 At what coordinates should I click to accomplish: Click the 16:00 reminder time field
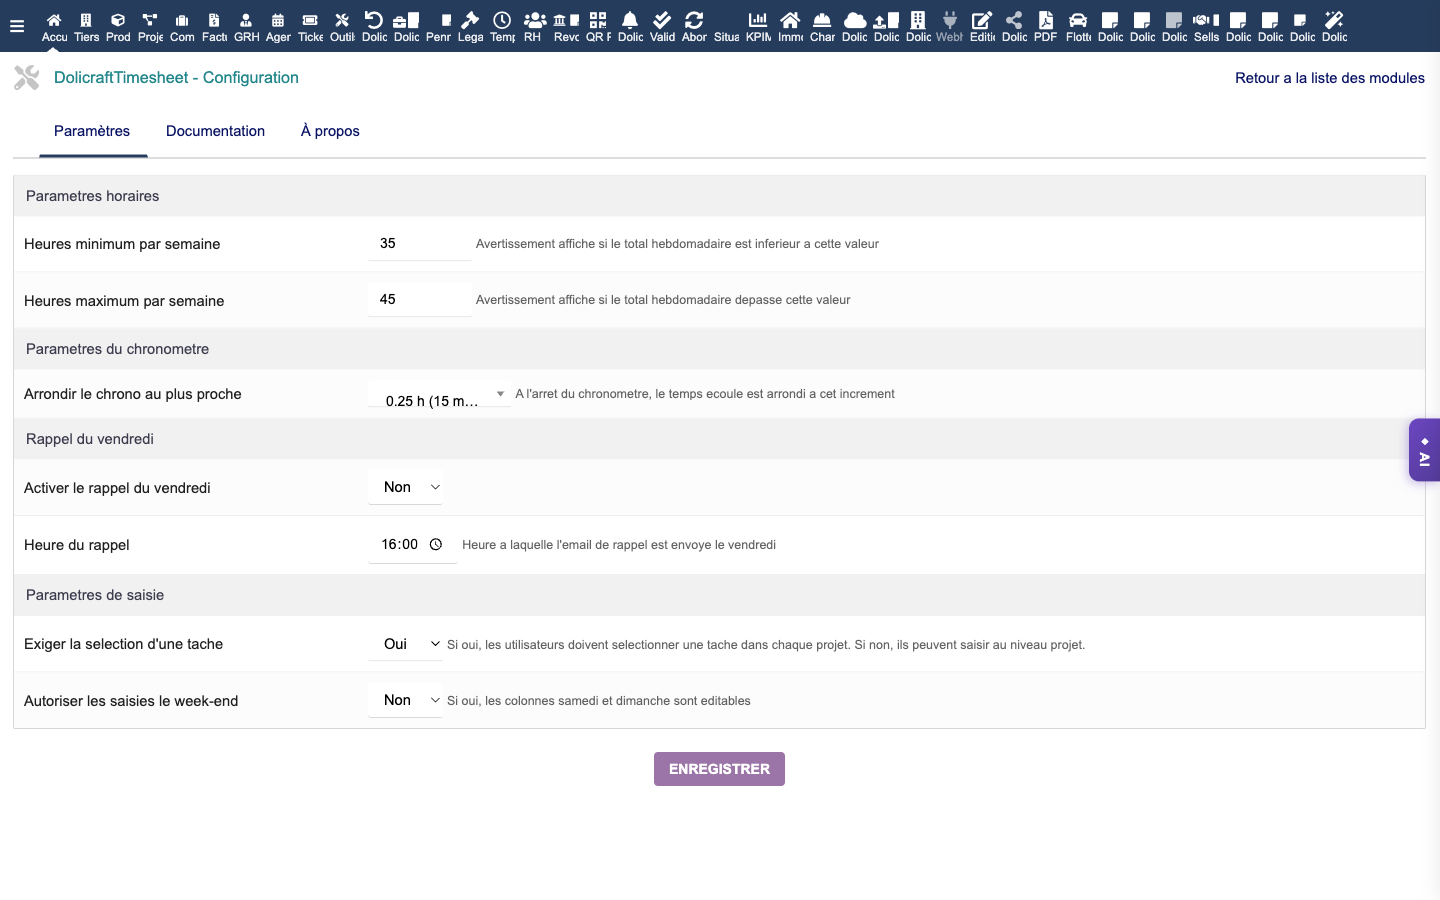pos(412,545)
